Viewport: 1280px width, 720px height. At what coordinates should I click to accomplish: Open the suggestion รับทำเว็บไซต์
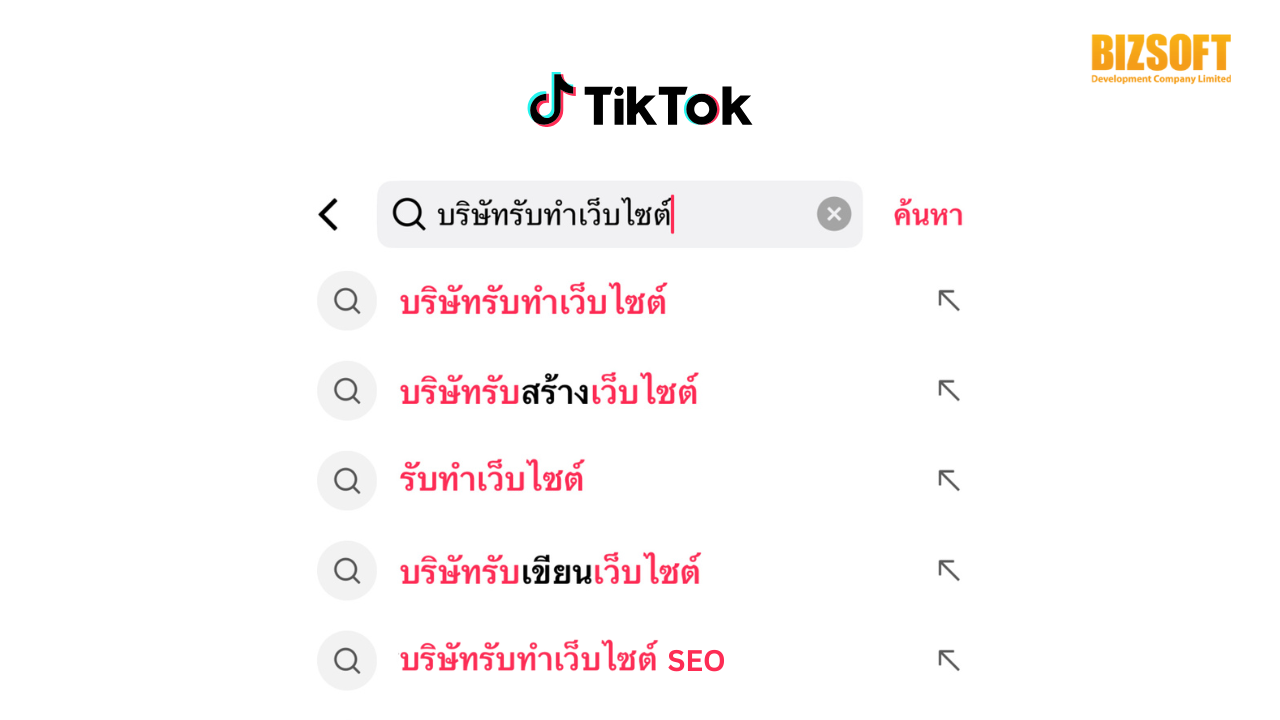click(x=492, y=480)
